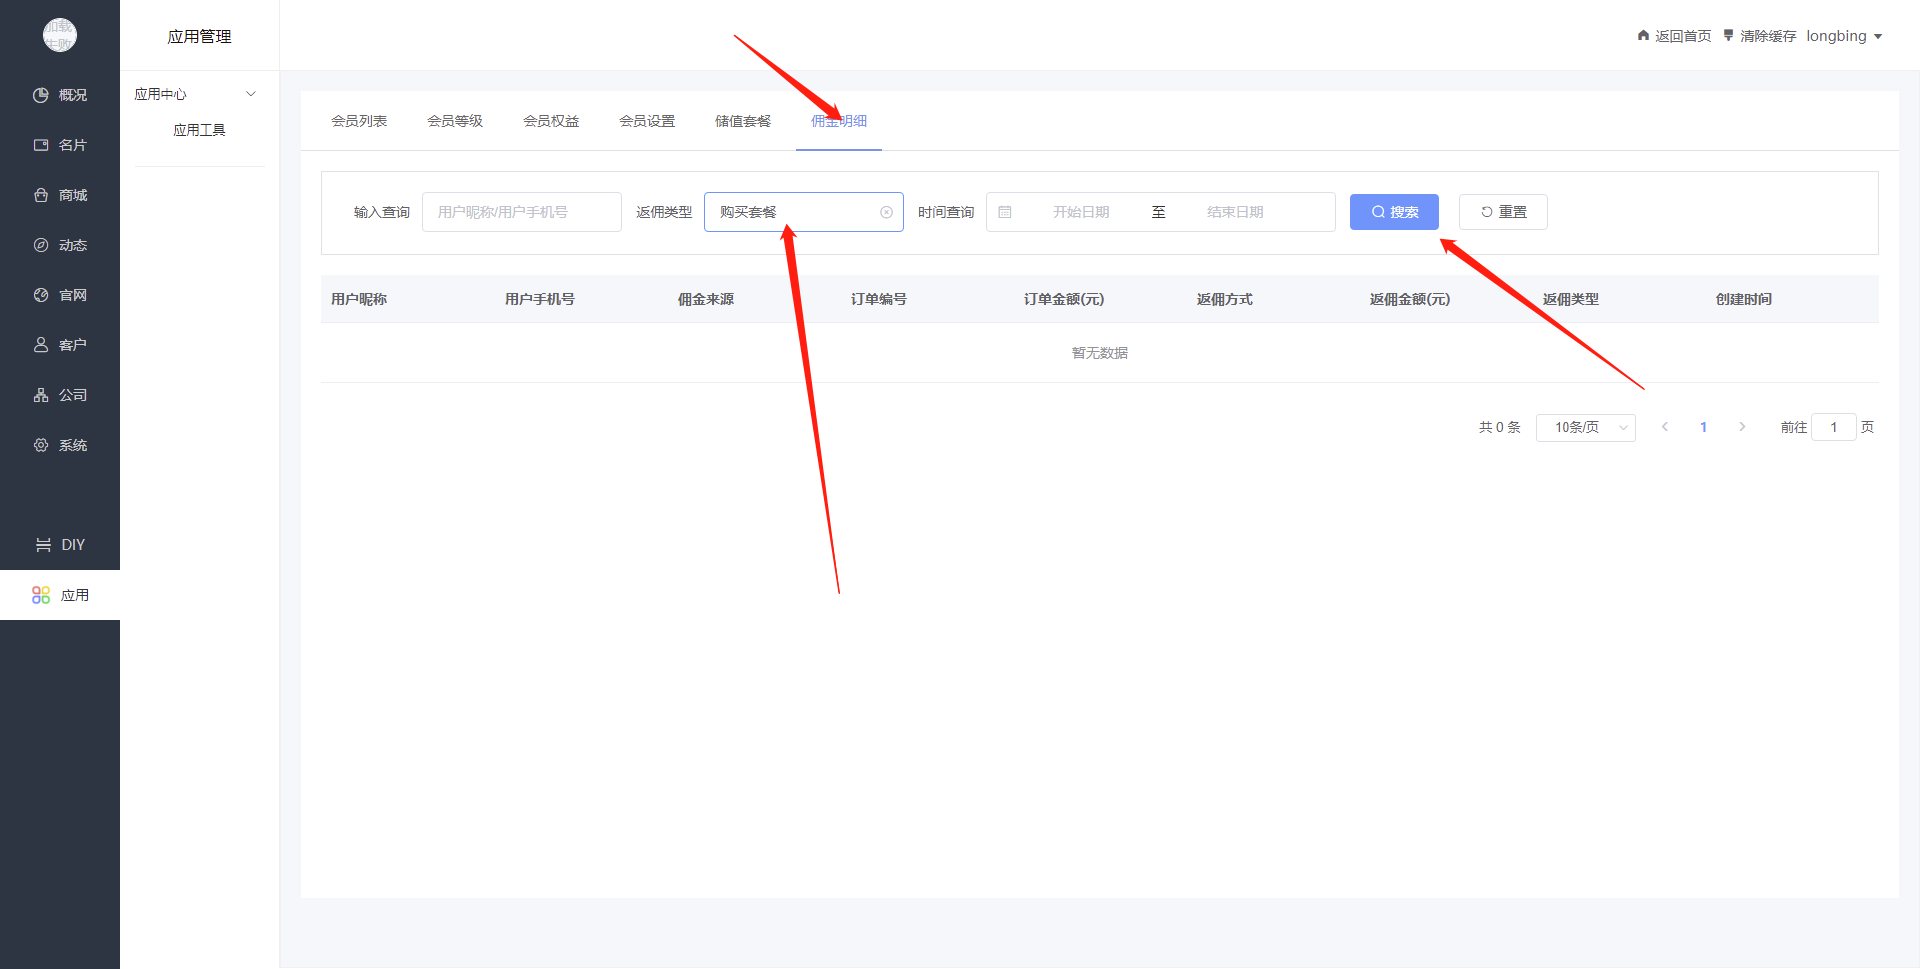Click the 创建时间 column header
This screenshot has width=1920, height=969.
point(1744,299)
